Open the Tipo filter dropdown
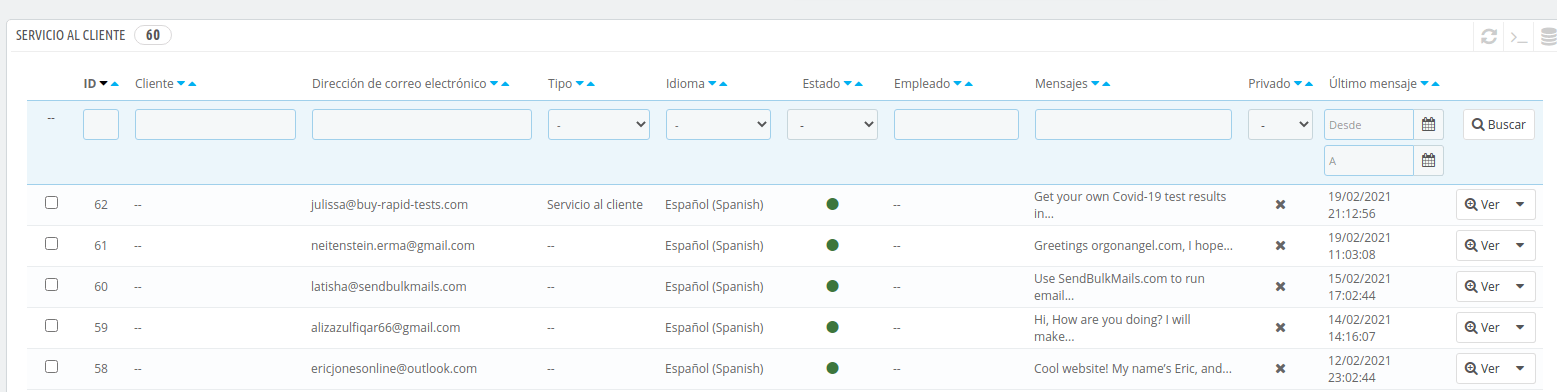The width and height of the screenshot is (1557, 392). [x=599, y=125]
